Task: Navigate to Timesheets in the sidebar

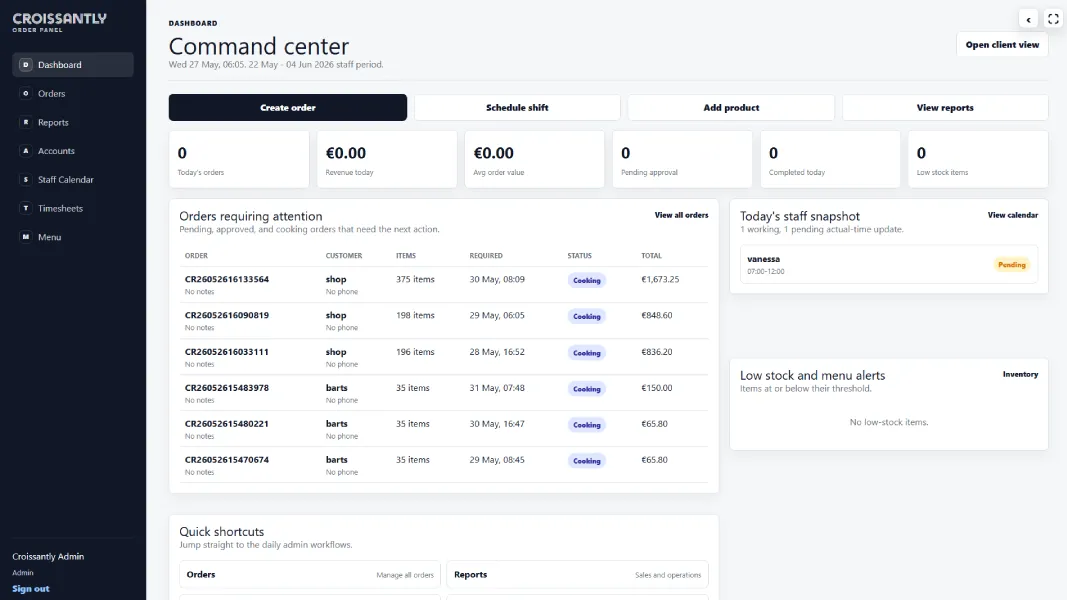Action: point(73,208)
